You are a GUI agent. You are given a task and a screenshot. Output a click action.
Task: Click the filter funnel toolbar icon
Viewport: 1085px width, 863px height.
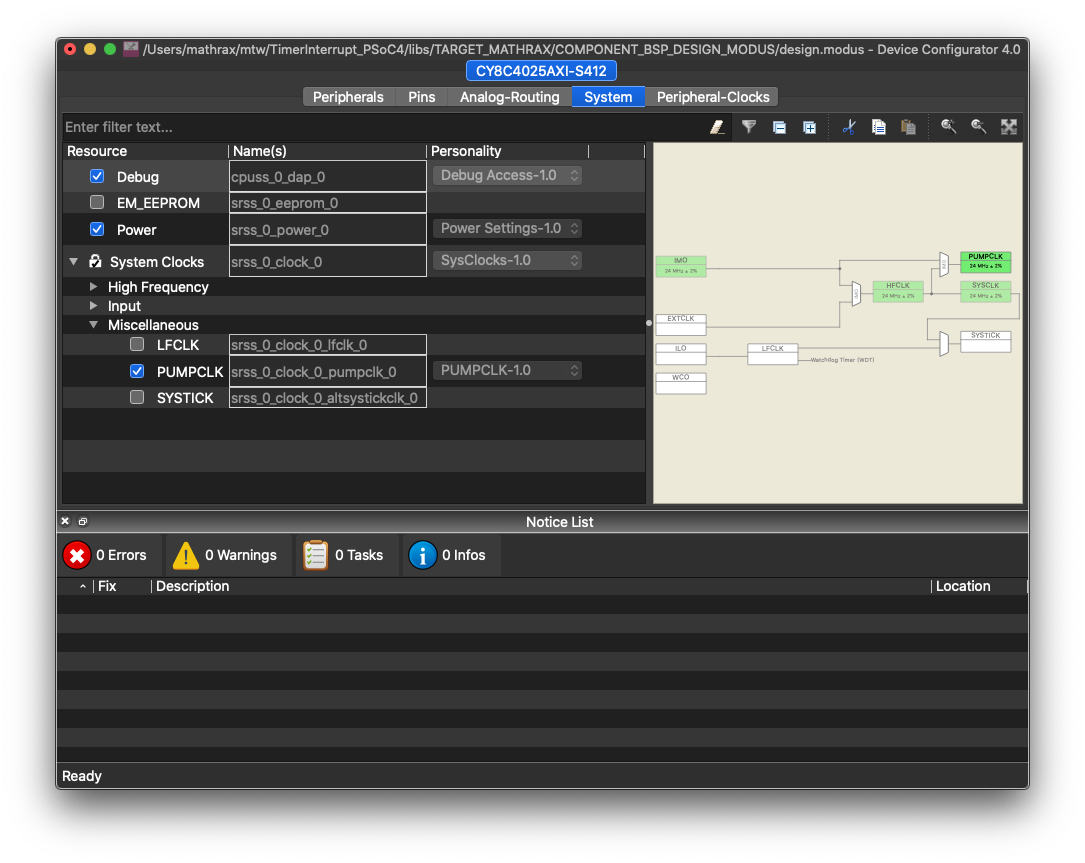(747, 127)
